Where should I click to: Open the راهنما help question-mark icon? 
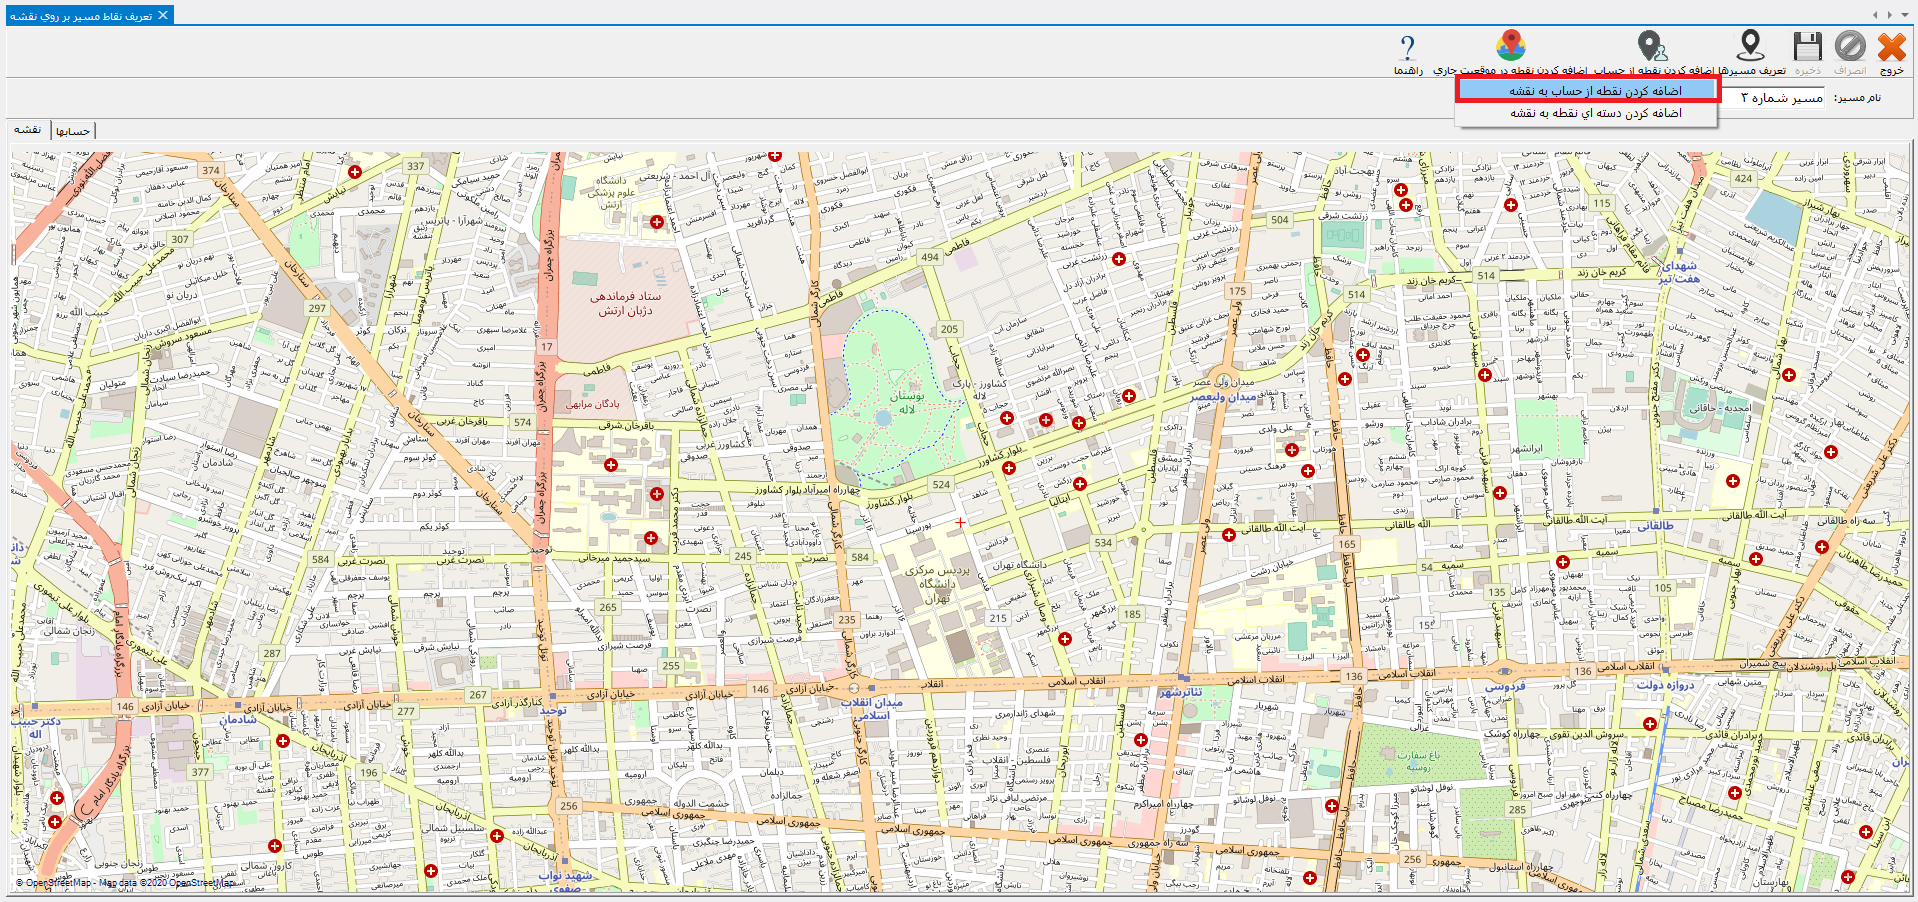[1408, 48]
